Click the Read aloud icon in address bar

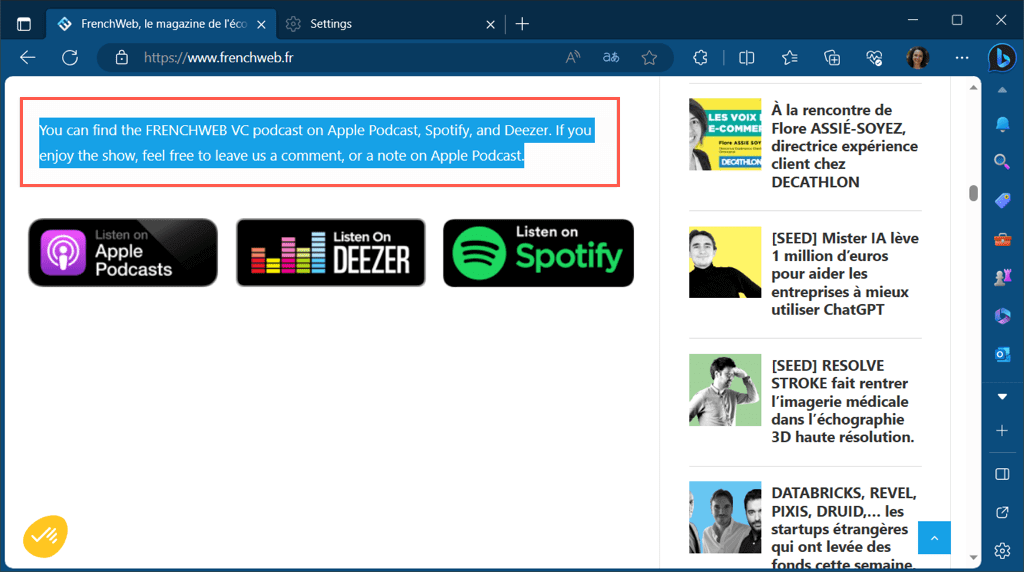[573, 58]
